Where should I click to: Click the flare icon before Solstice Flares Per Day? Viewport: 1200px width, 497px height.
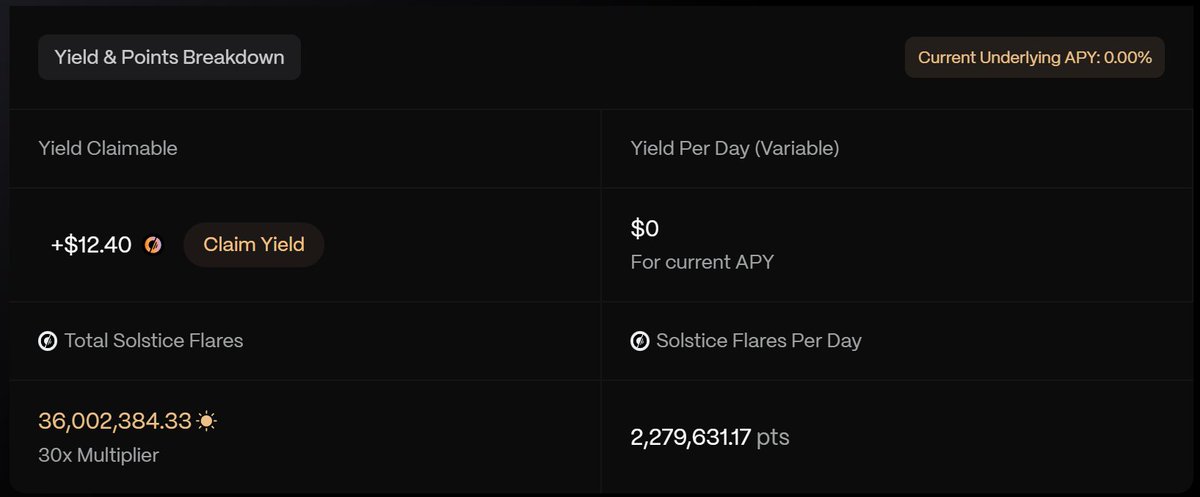tap(640, 341)
